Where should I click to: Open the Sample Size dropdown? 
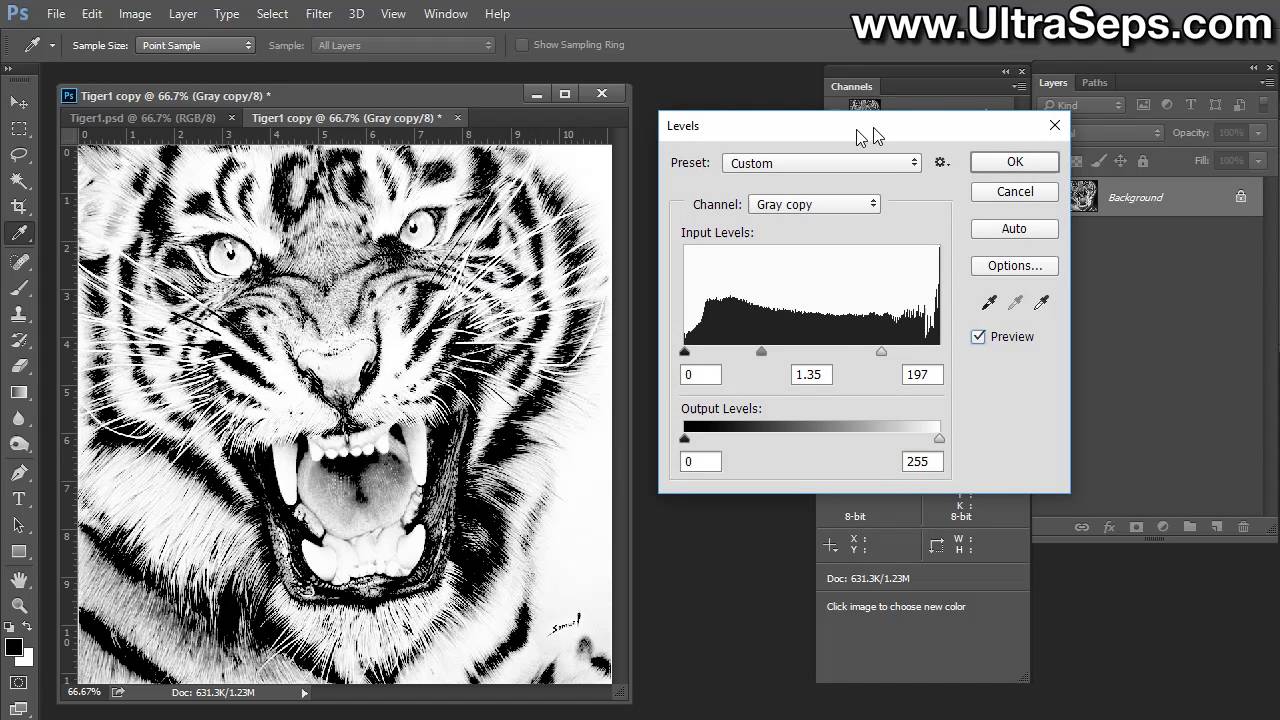tap(196, 45)
